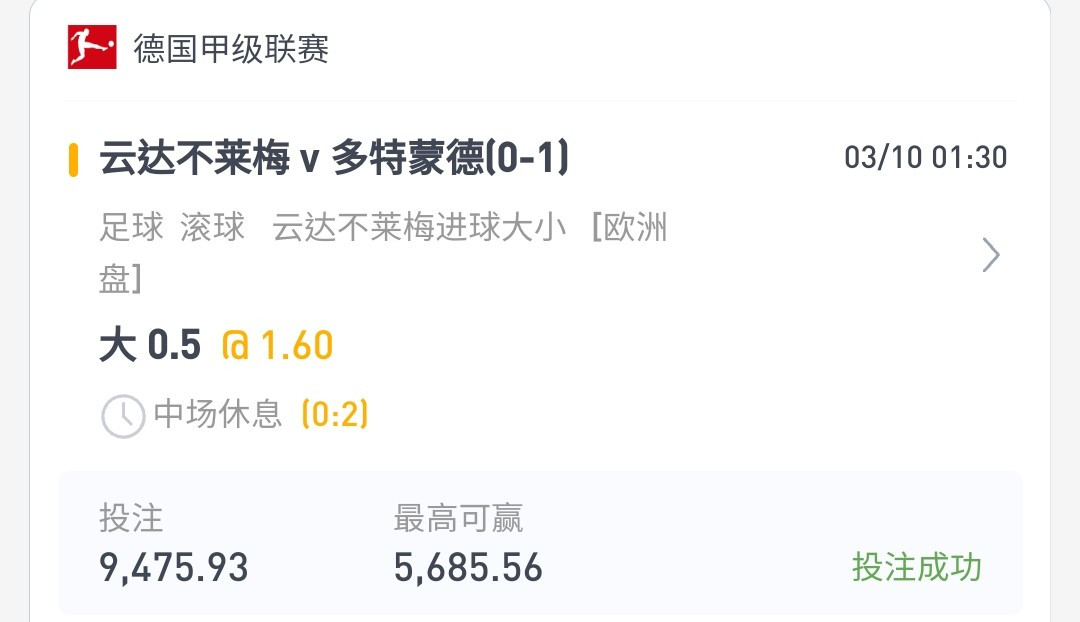Click the 滚球 in-play label
This screenshot has height=622, width=1080.
point(212,227)
